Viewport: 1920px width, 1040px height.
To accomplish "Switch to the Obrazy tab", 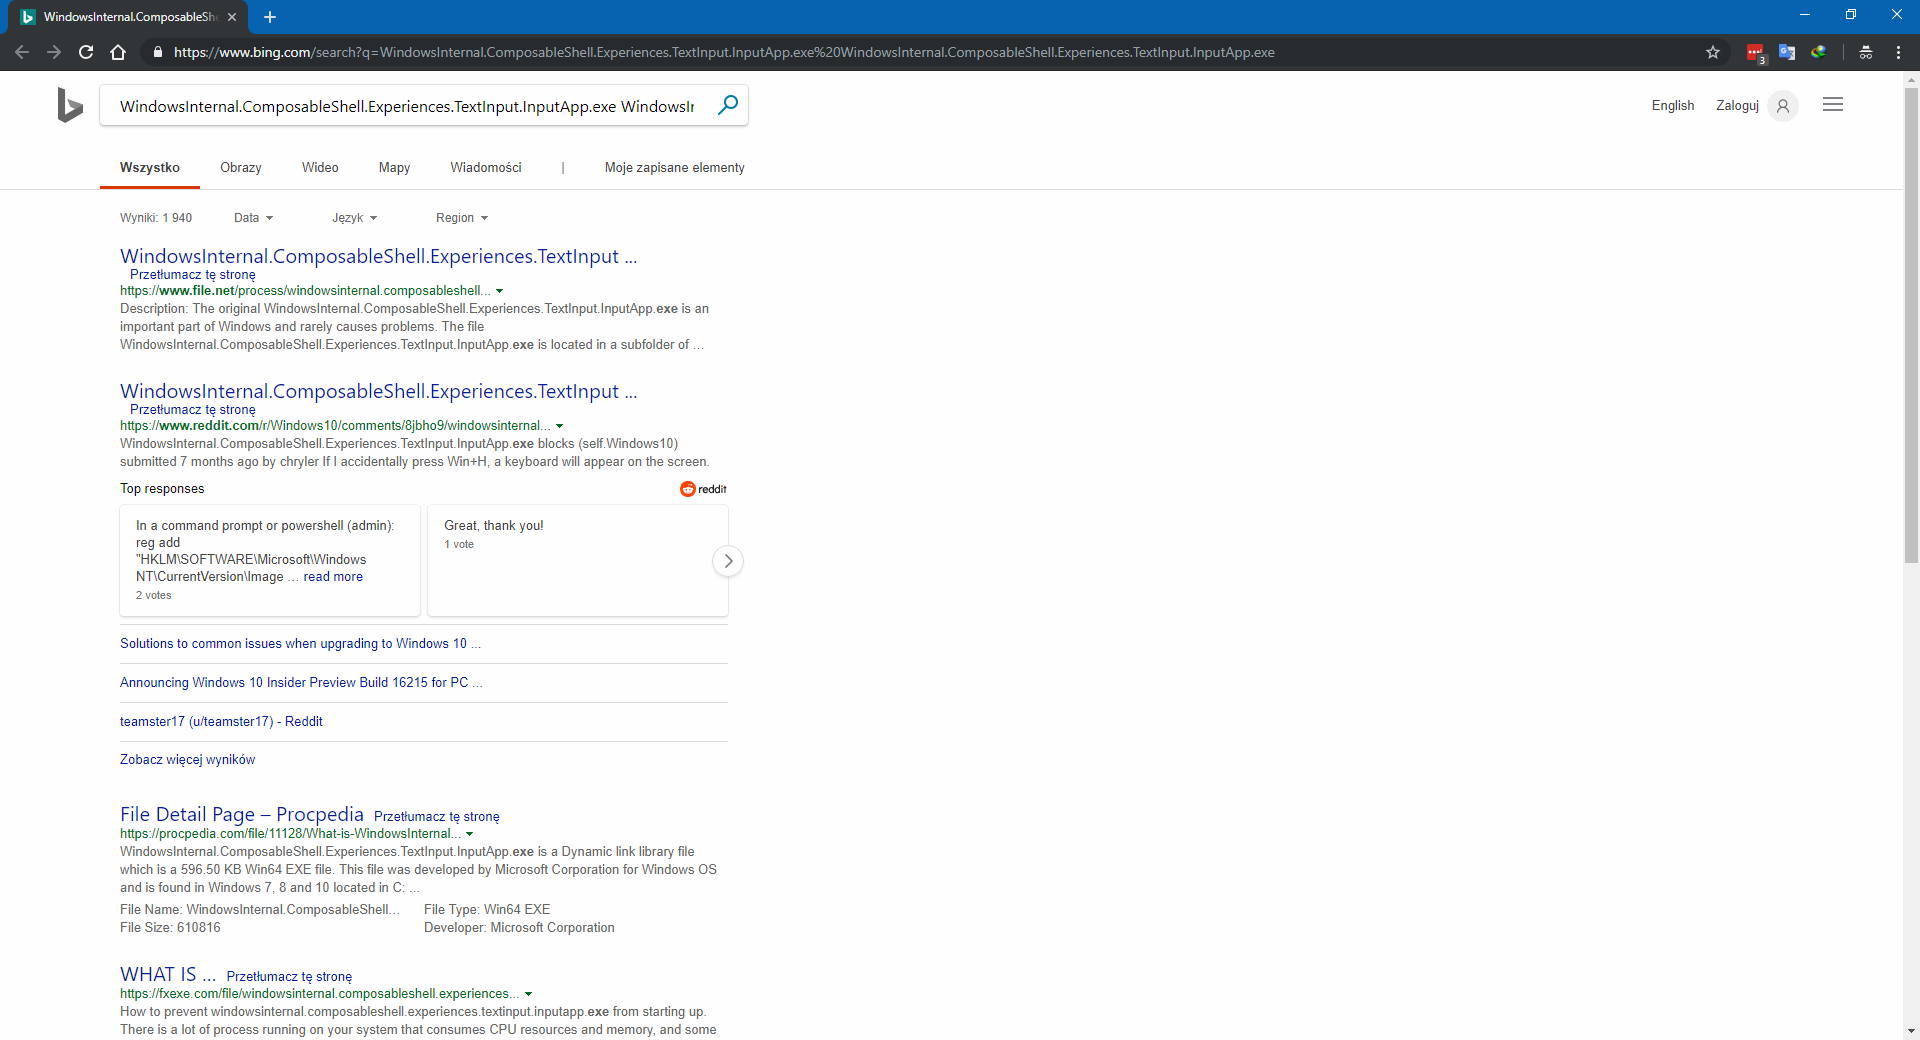I will pos(240,167).
